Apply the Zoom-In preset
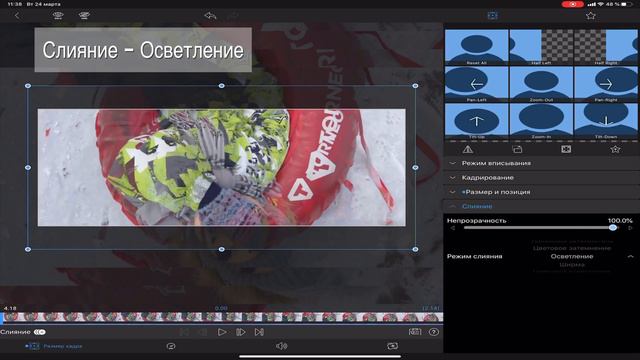This screenshot has width=640, height=360. 541,121
